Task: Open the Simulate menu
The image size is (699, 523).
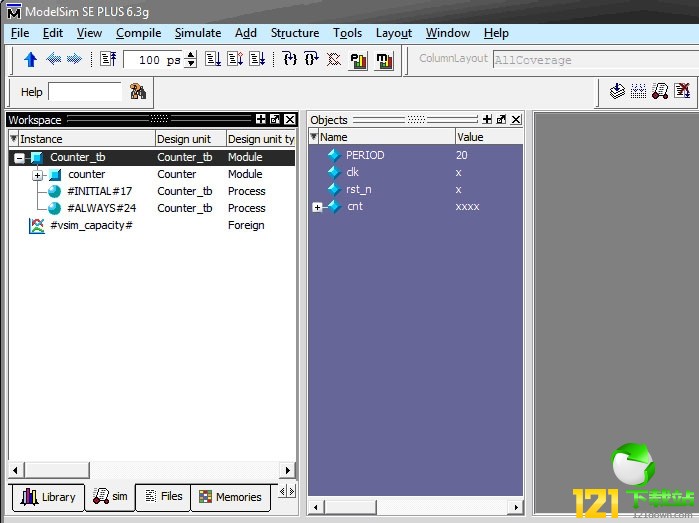Action: point(198,33)
